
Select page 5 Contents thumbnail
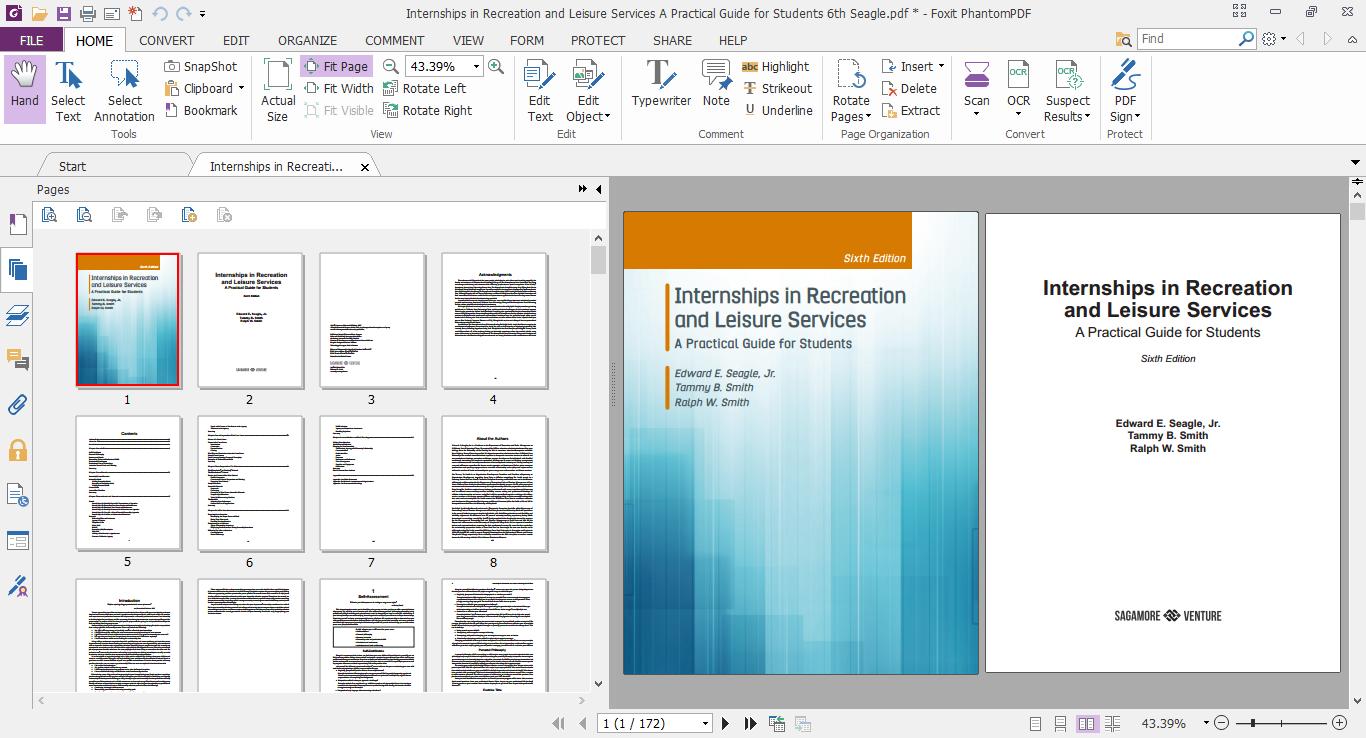tap(127, 483)
